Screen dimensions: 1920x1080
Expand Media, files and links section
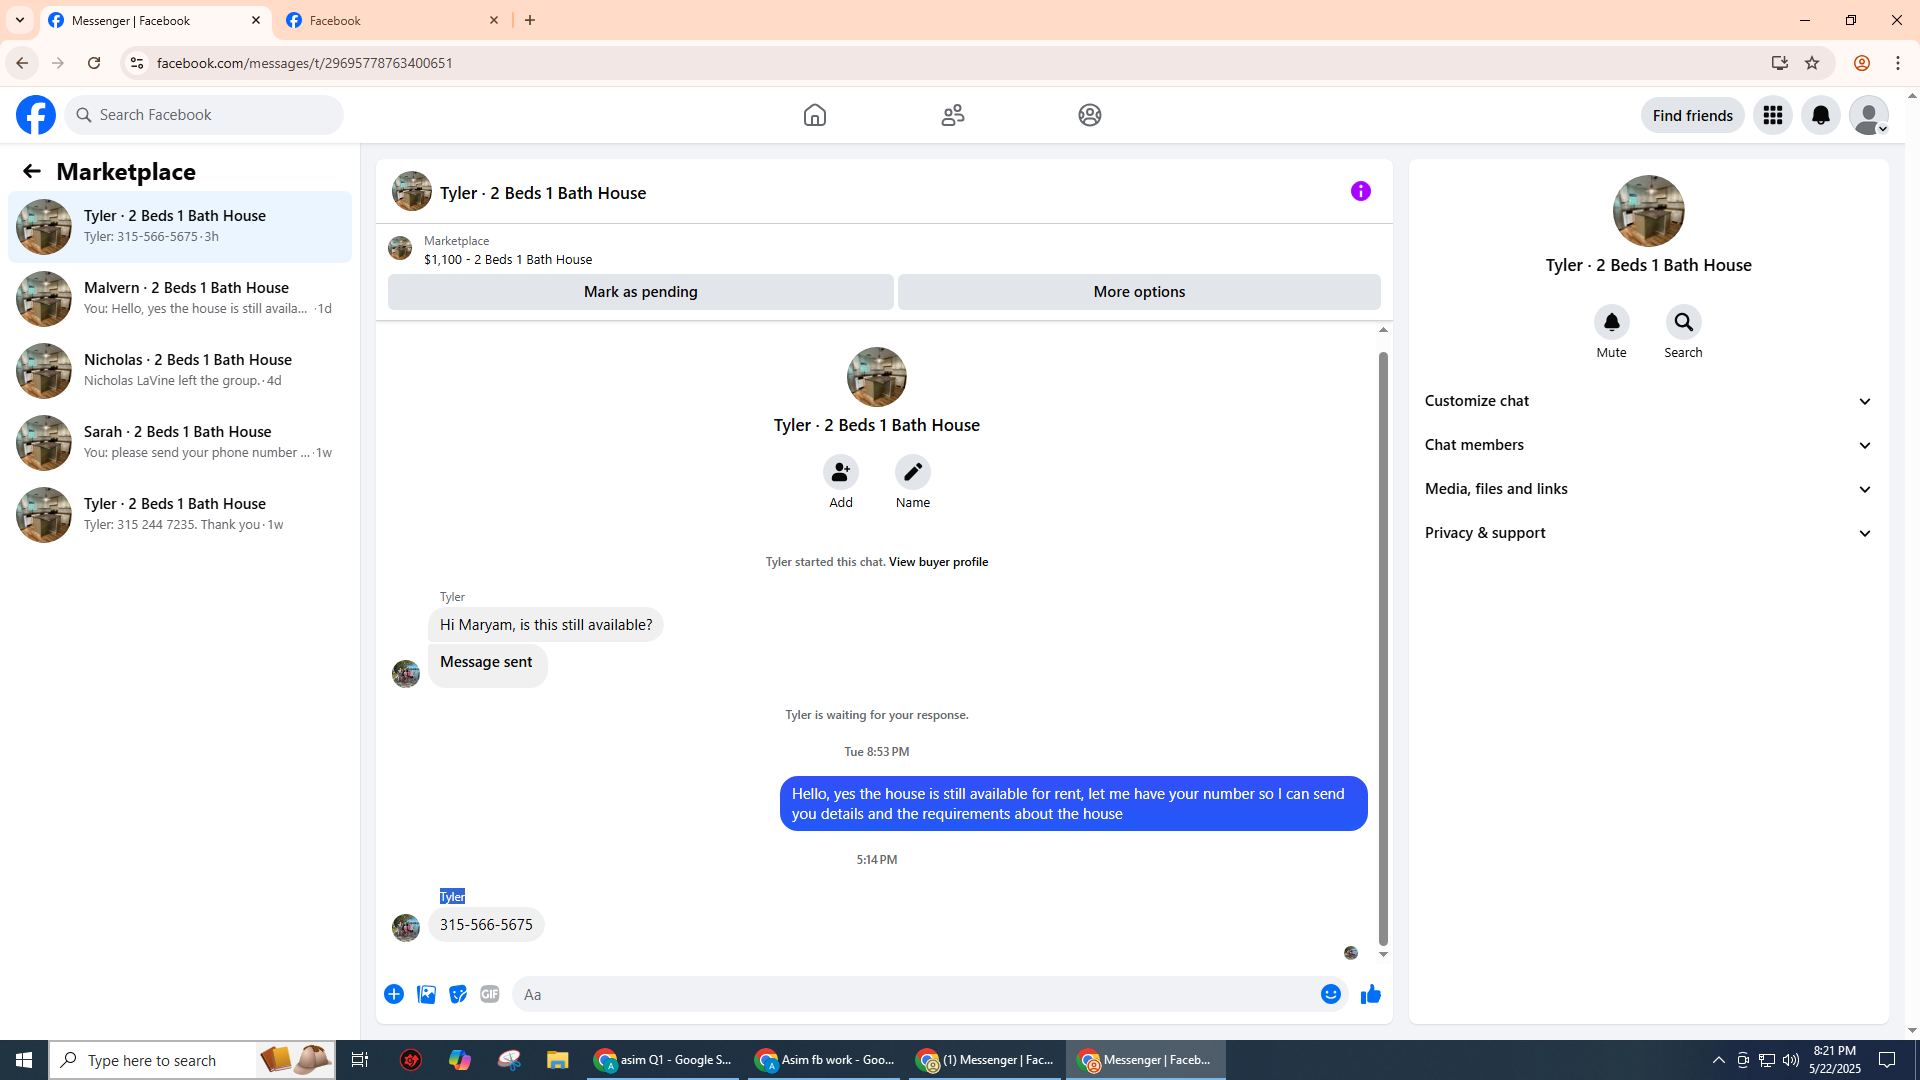click(1648, 489)
